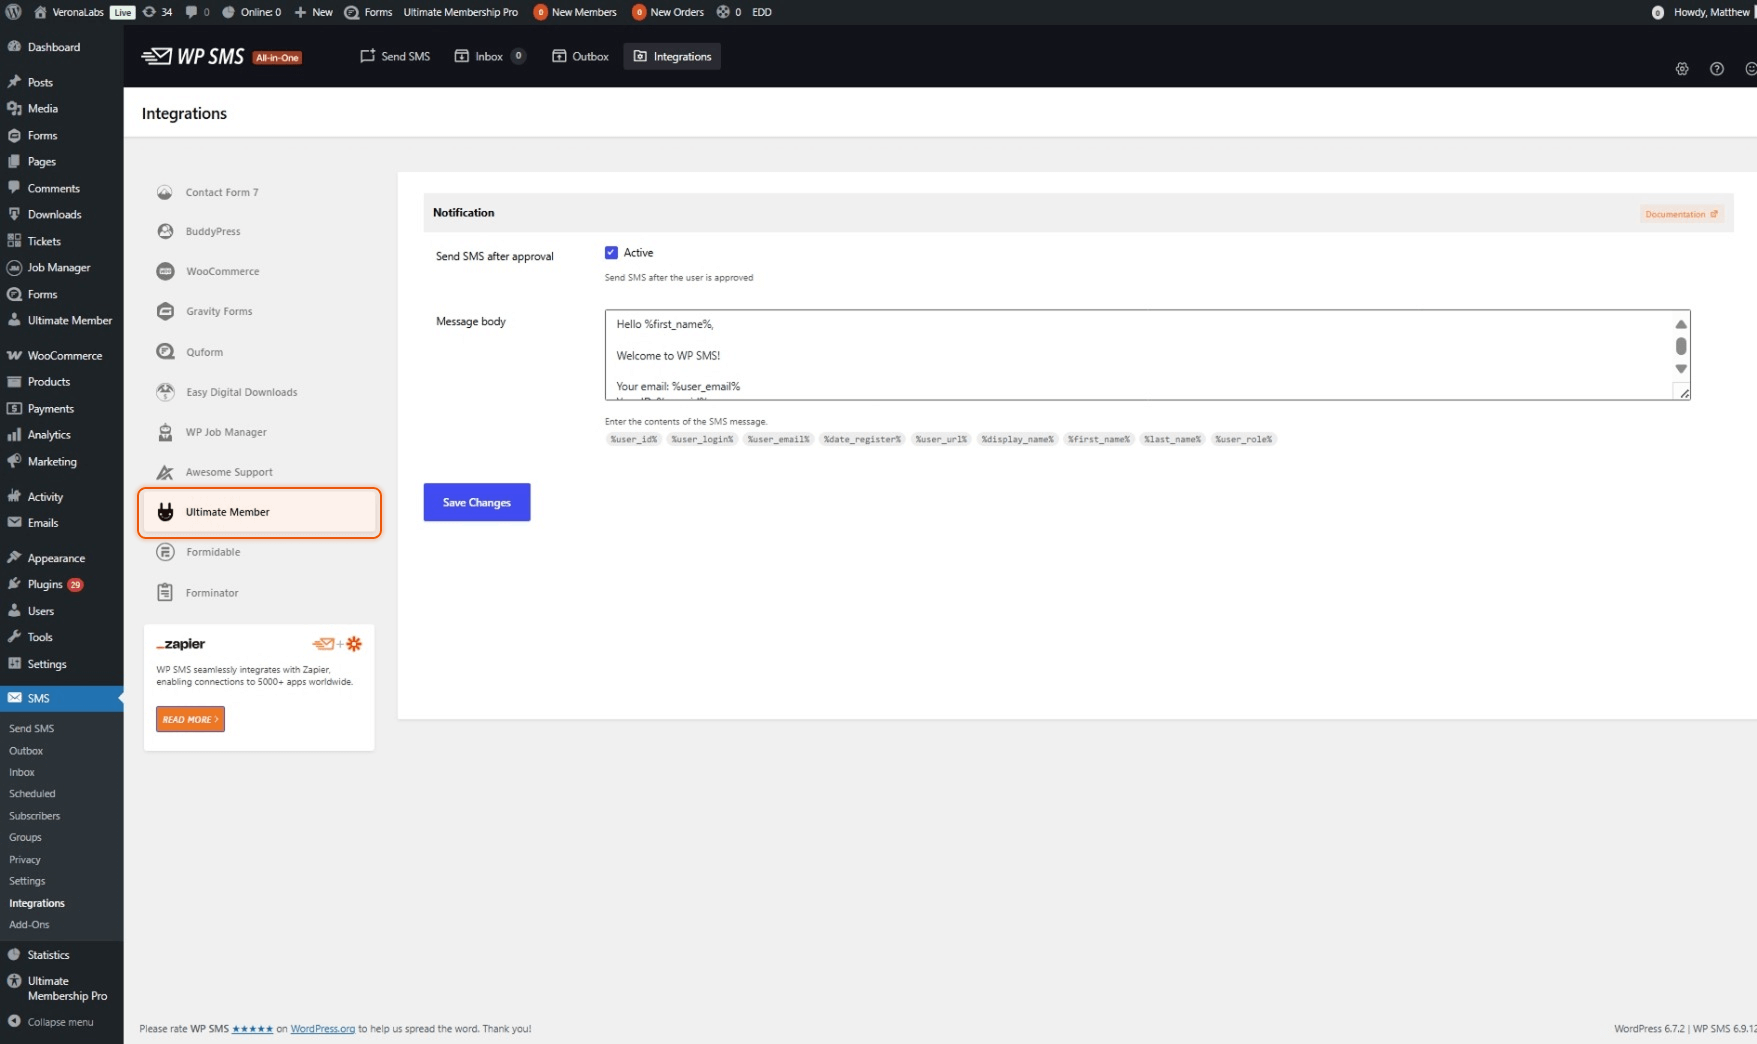Open the Privacy submenu under SMS
The width and height of the screenshot is (1757, 1044).
coord(25,860)
